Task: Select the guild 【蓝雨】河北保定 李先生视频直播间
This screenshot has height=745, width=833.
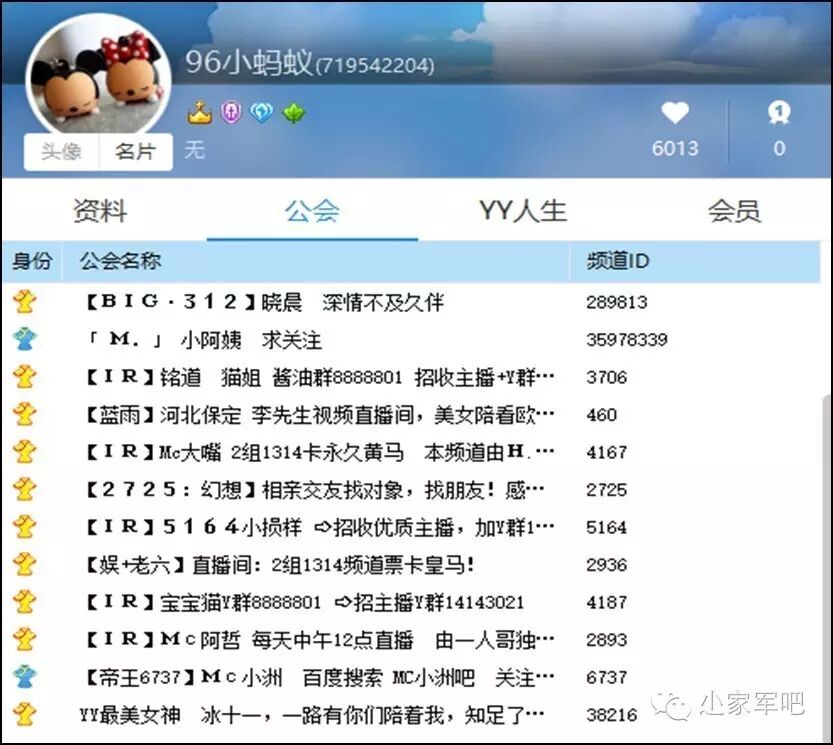Action: [320, 414]
